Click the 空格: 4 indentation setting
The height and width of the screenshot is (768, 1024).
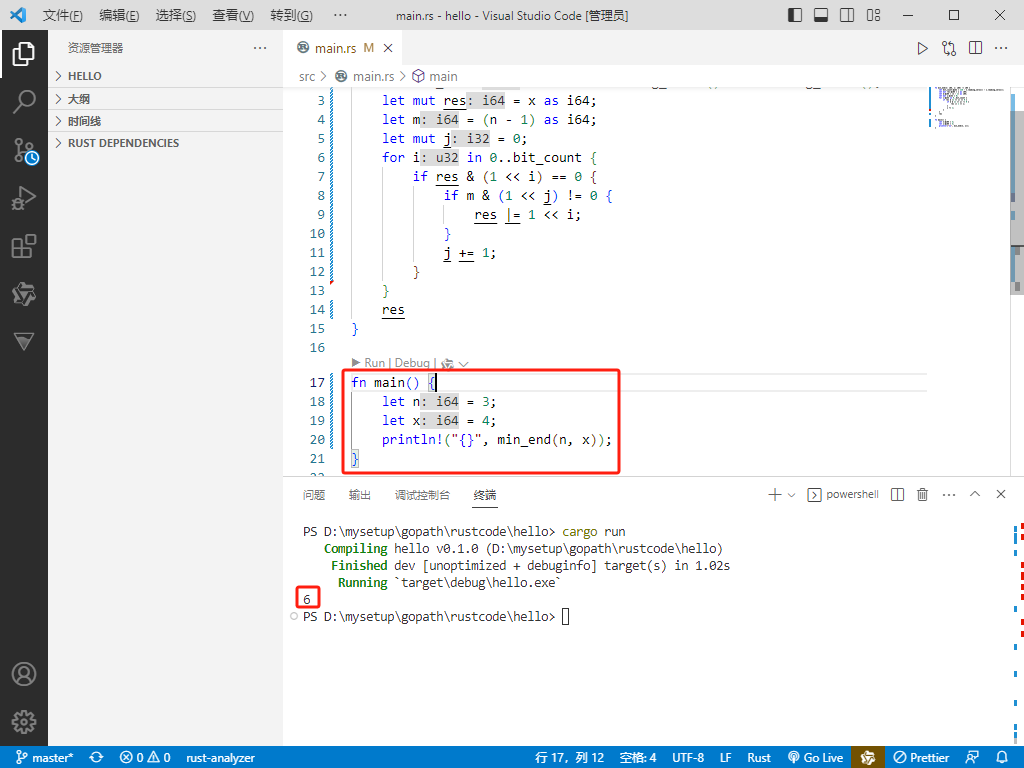(638, 758)
